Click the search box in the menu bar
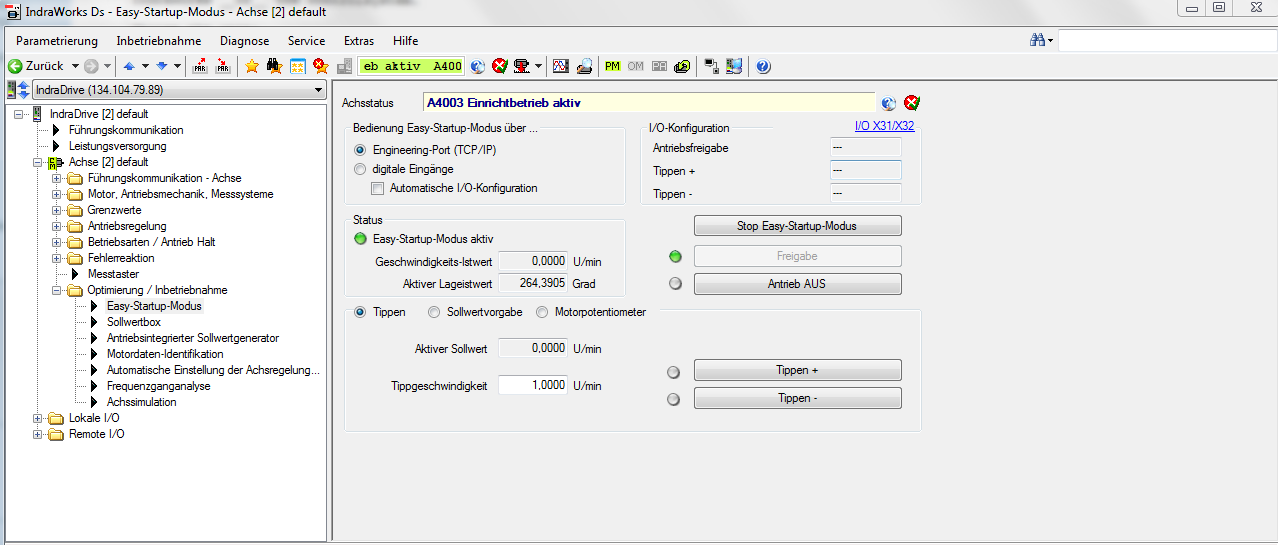The height and width of the screenshot is (545, 1278). [x=1166, y=41]
